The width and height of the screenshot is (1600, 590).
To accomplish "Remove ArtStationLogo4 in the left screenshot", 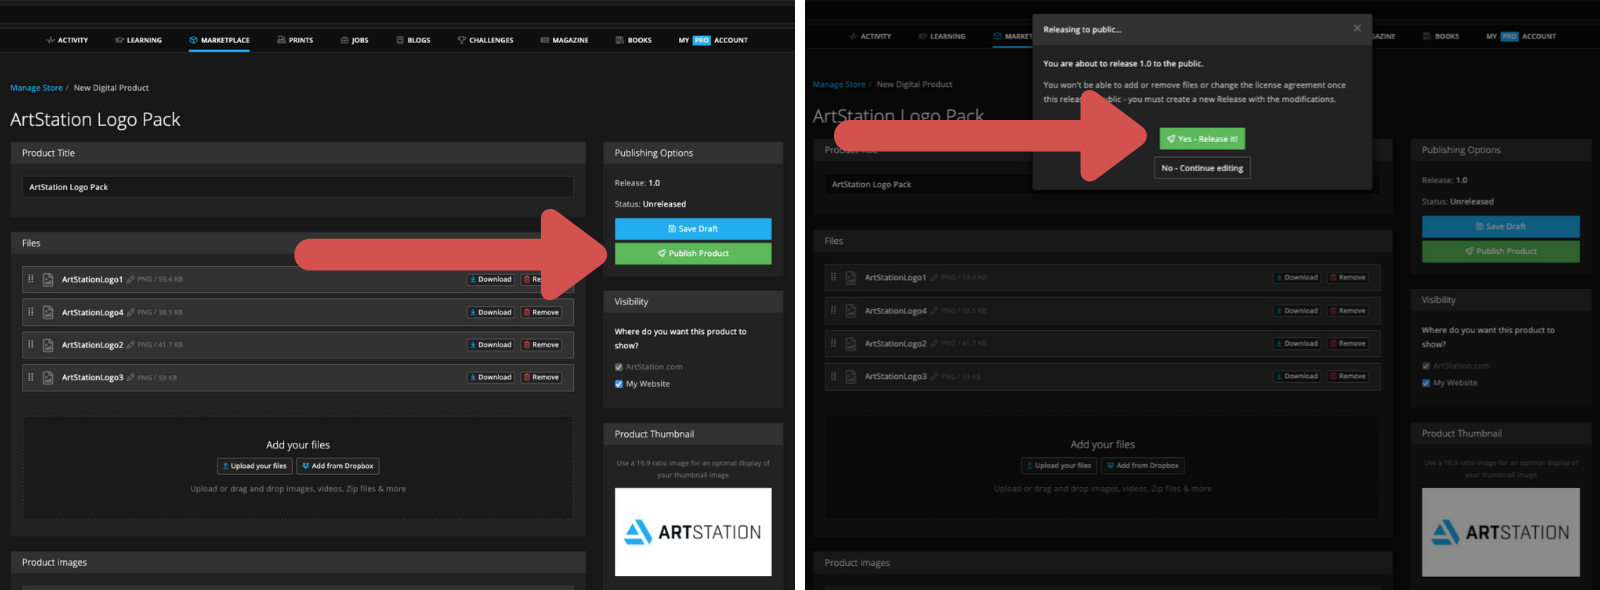I will (x=541, y=312).
